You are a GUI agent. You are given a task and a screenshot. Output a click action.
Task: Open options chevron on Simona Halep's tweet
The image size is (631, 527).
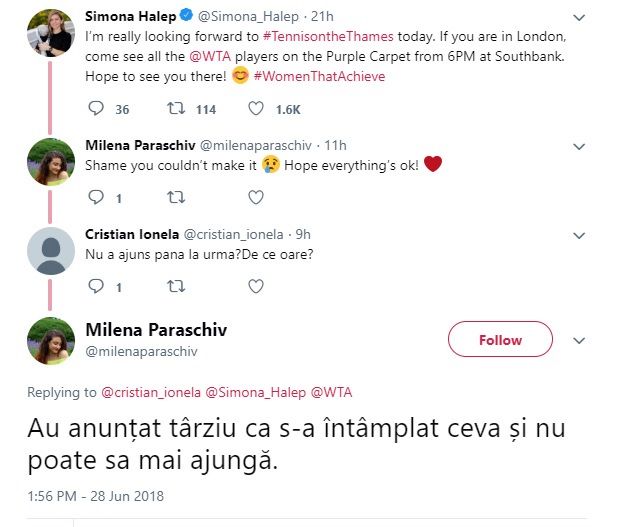(579, 17)
